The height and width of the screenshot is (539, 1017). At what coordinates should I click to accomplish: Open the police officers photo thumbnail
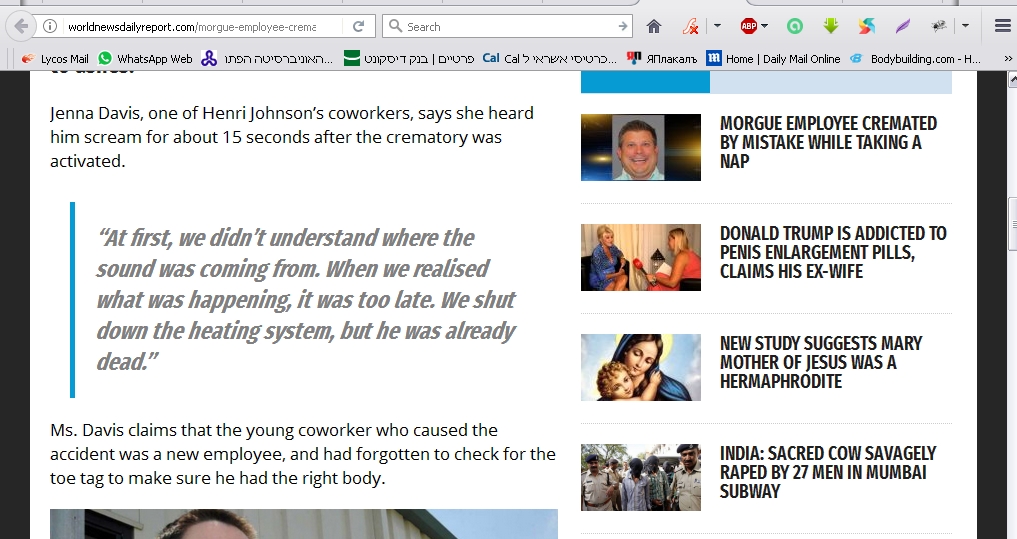click(641, 477)
